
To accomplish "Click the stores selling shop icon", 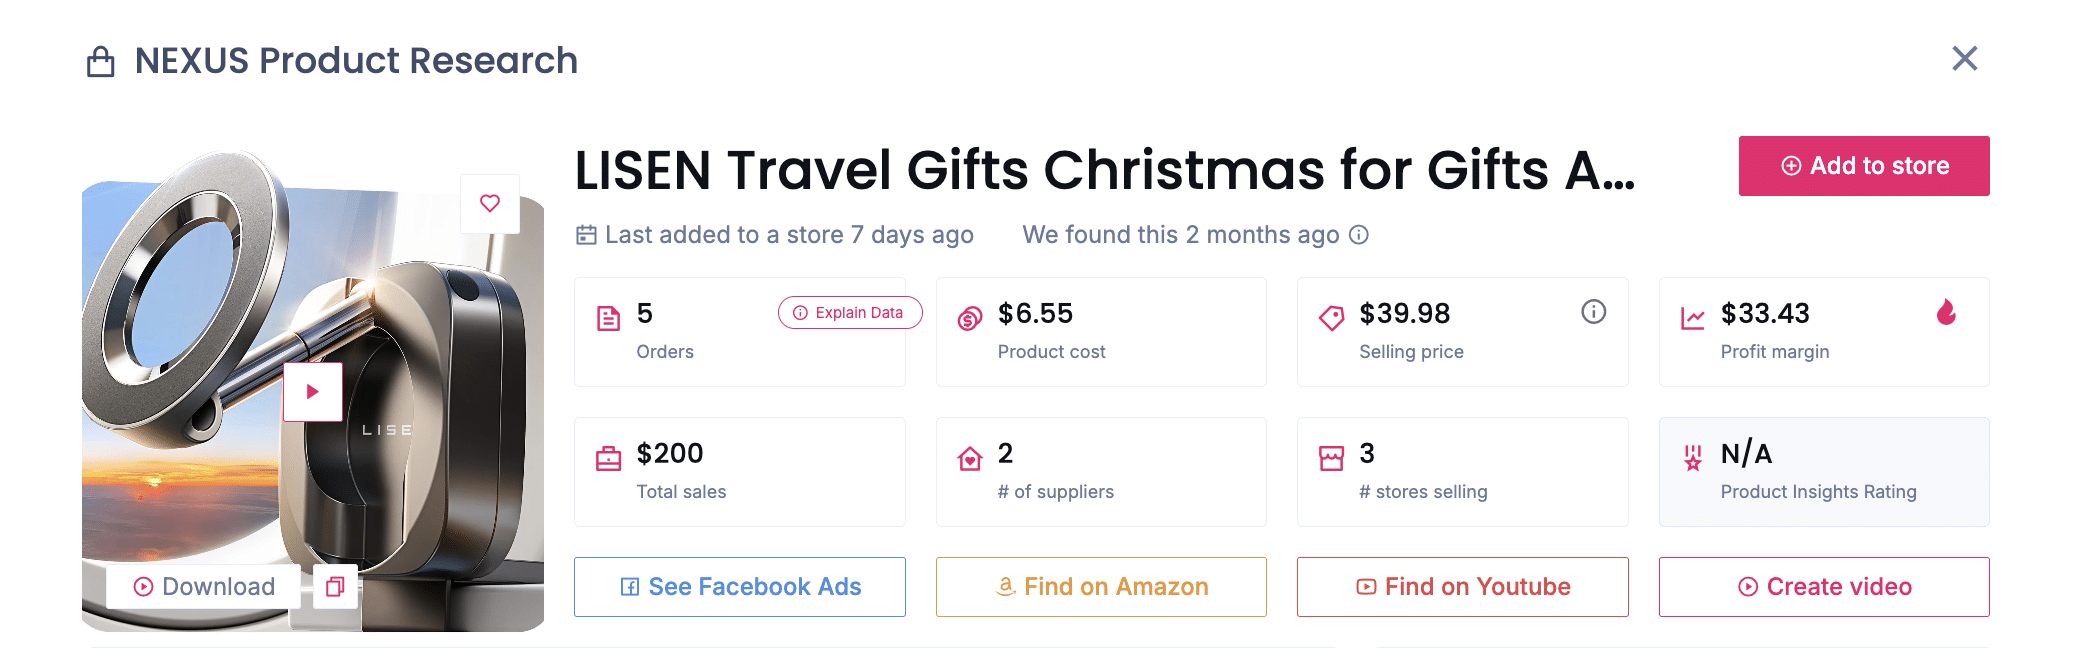I will click(1331, 459).
